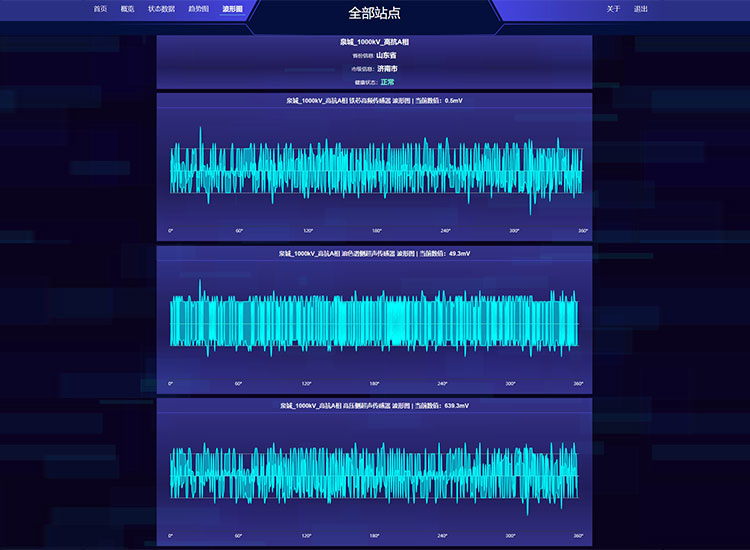
Task: Switch to the 概览 overview tab
Action: tap(127, 9)
